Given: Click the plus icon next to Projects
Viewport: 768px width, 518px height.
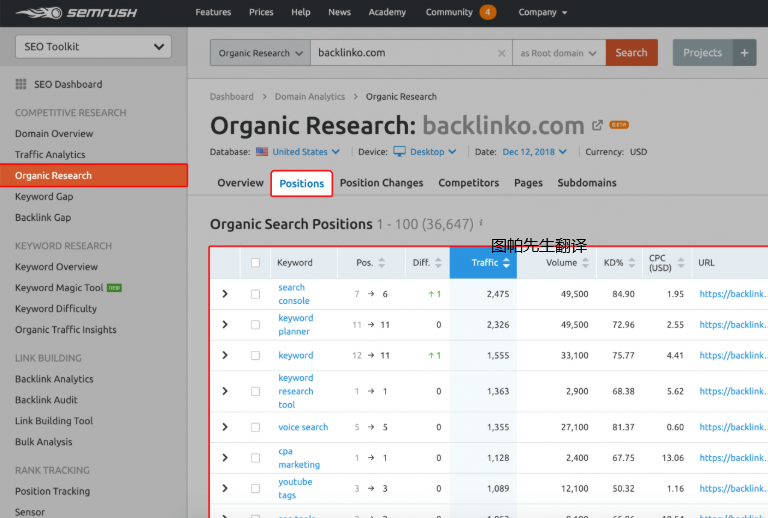Looking at the screenshot, I should click(744, 53).
